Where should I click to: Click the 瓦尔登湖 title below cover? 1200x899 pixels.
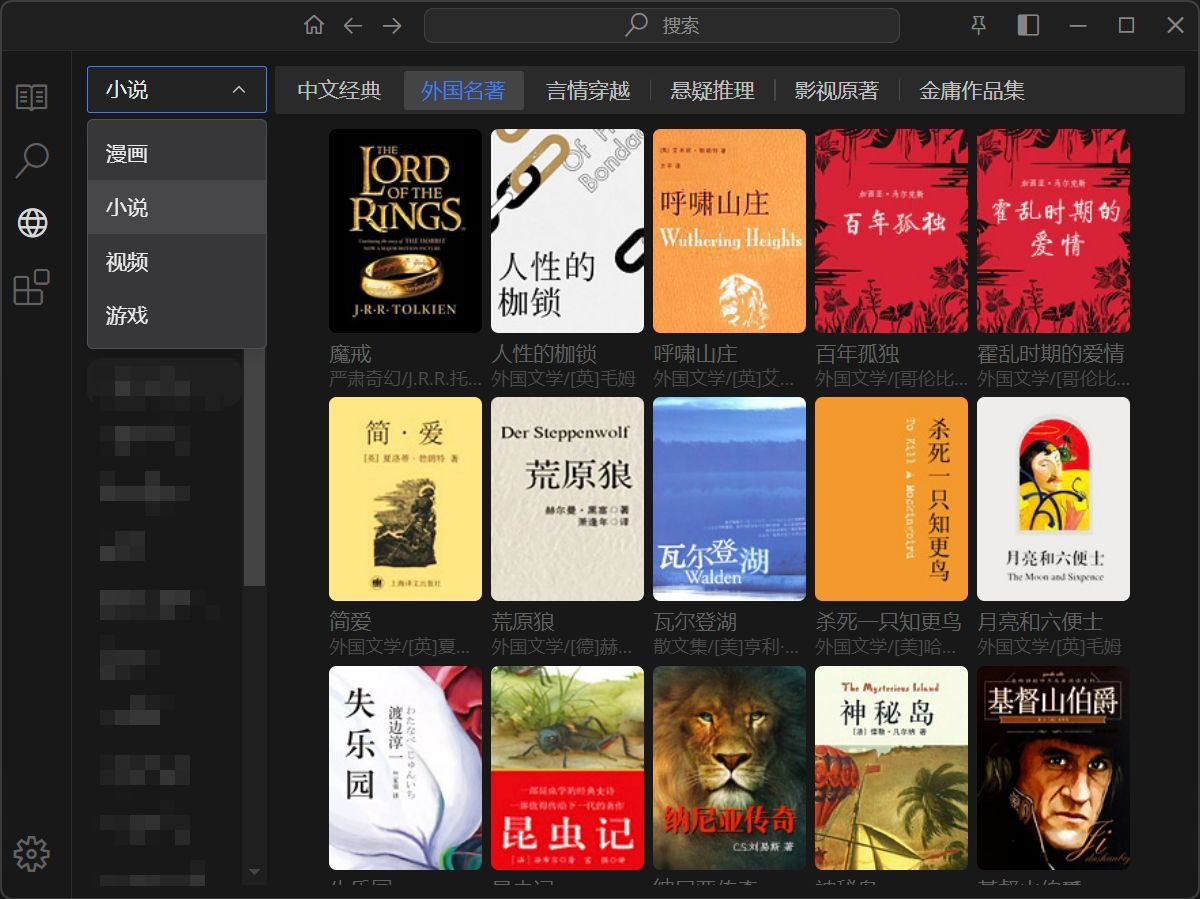pyautogui.click(x=695, y=622)
